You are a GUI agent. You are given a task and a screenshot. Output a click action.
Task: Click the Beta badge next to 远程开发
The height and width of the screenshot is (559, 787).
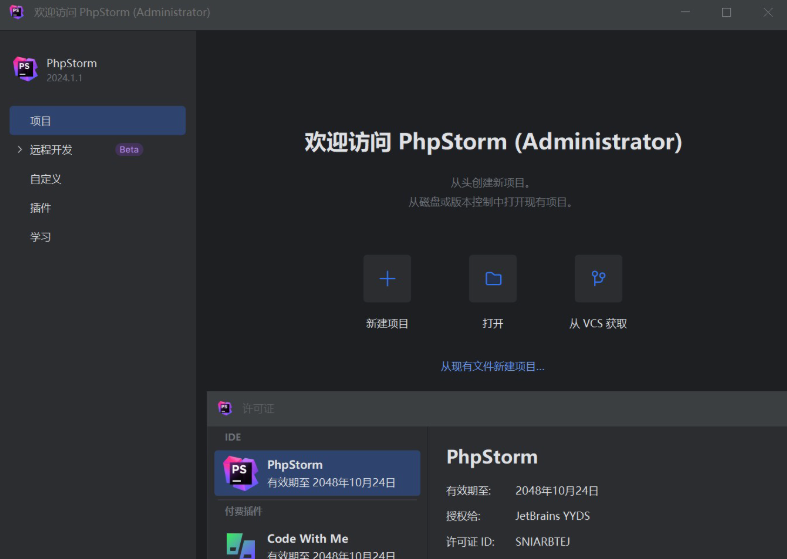[x=129, y=150]
